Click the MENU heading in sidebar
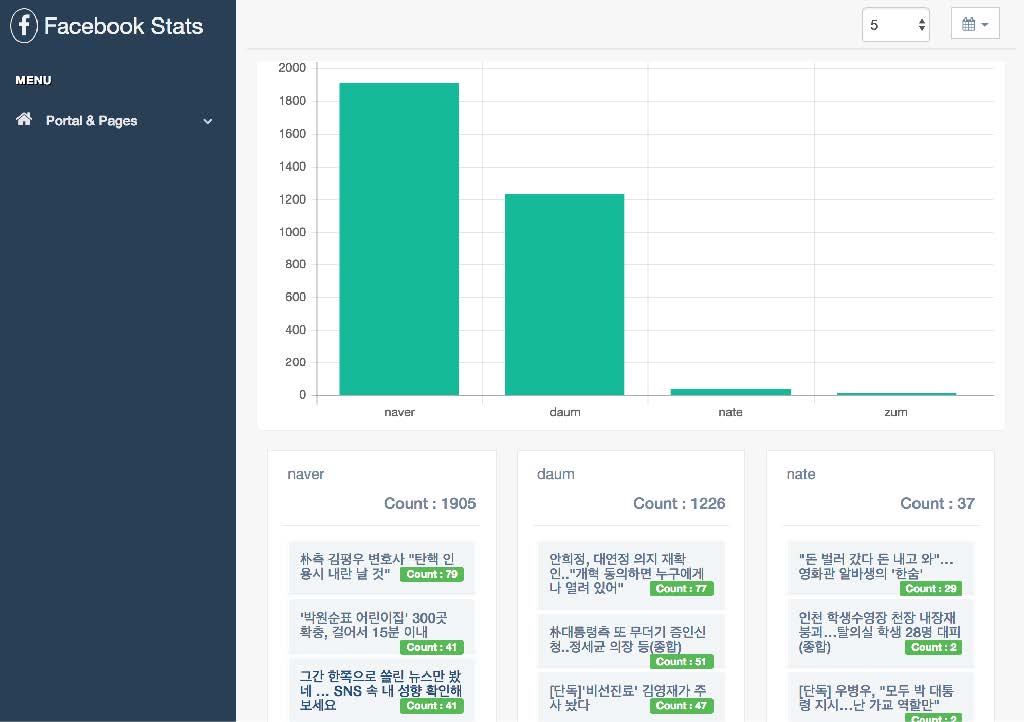1024x722 pixels. tap(33, 80)
